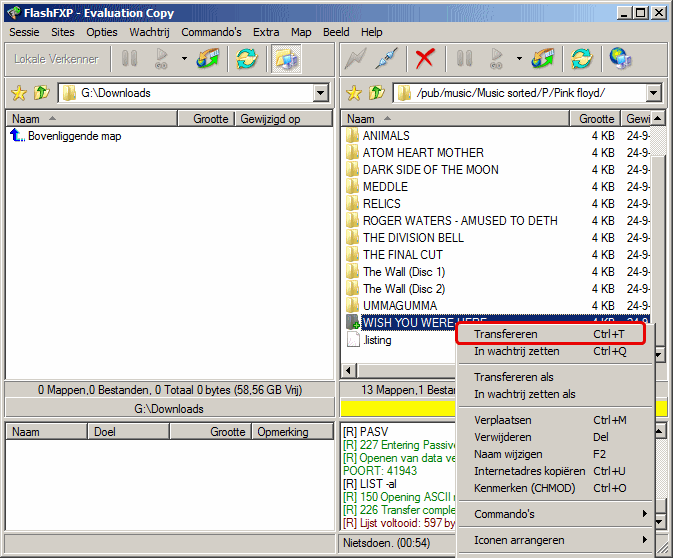The height and width of the screenshot is (558, 673).
Task: Select the RELICS folder
Action: pos(382,203)
